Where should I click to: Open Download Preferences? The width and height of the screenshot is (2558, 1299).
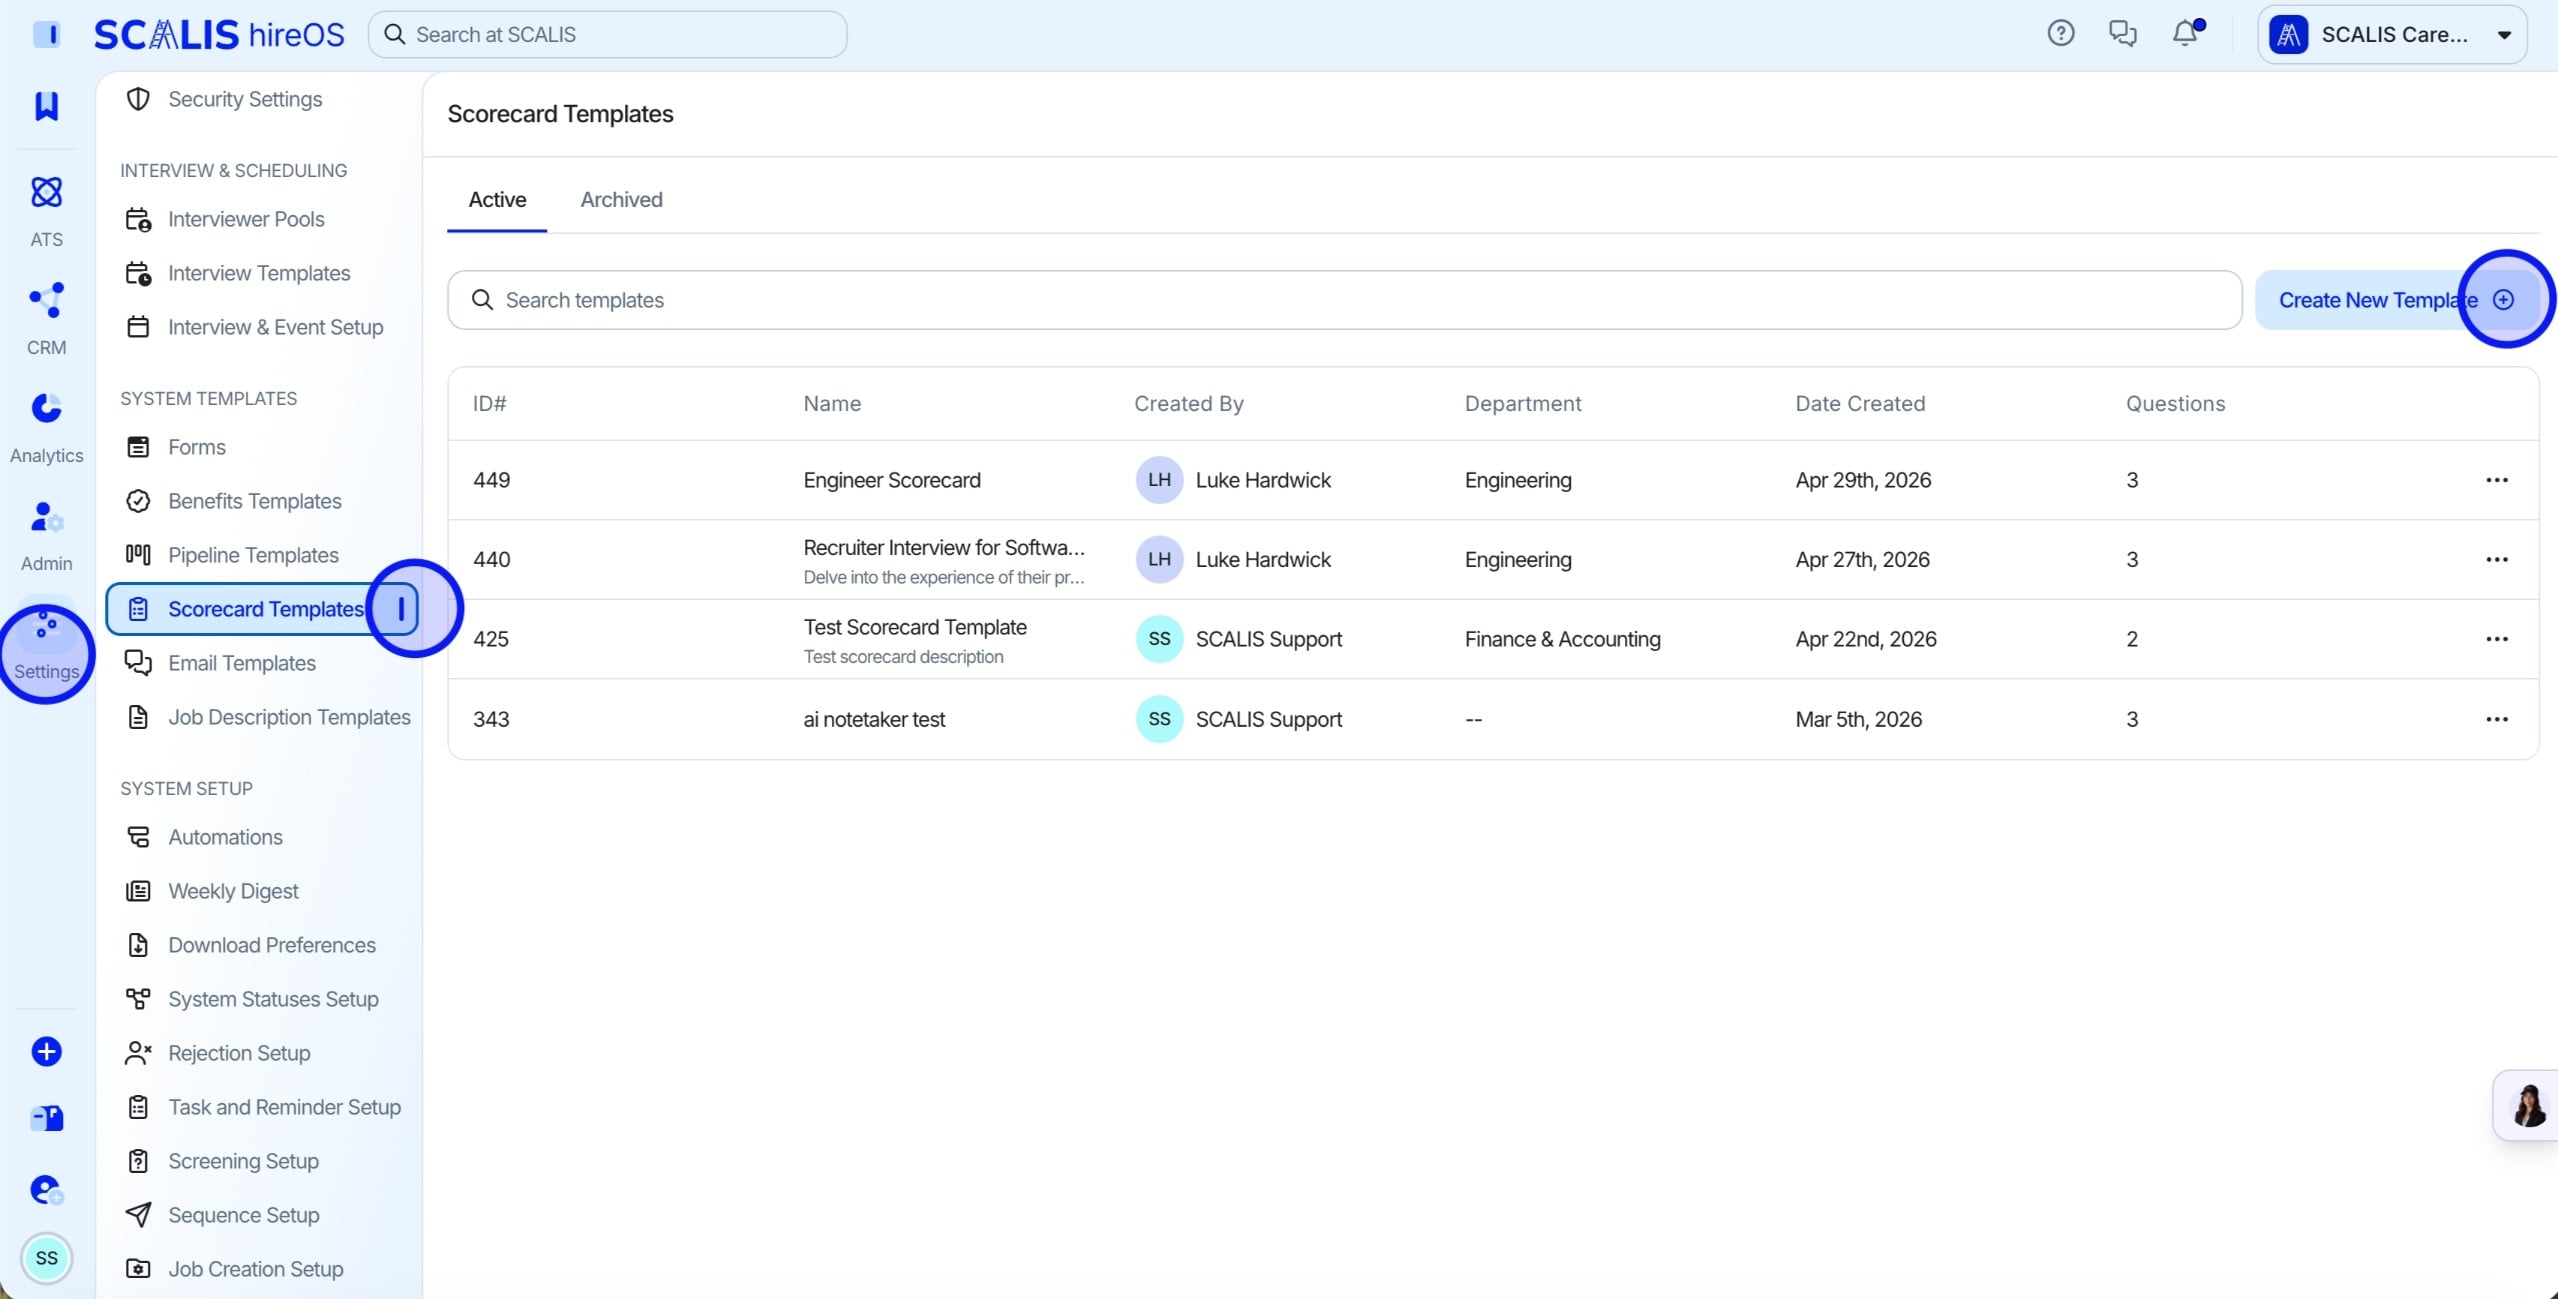[x=272, y=945]
